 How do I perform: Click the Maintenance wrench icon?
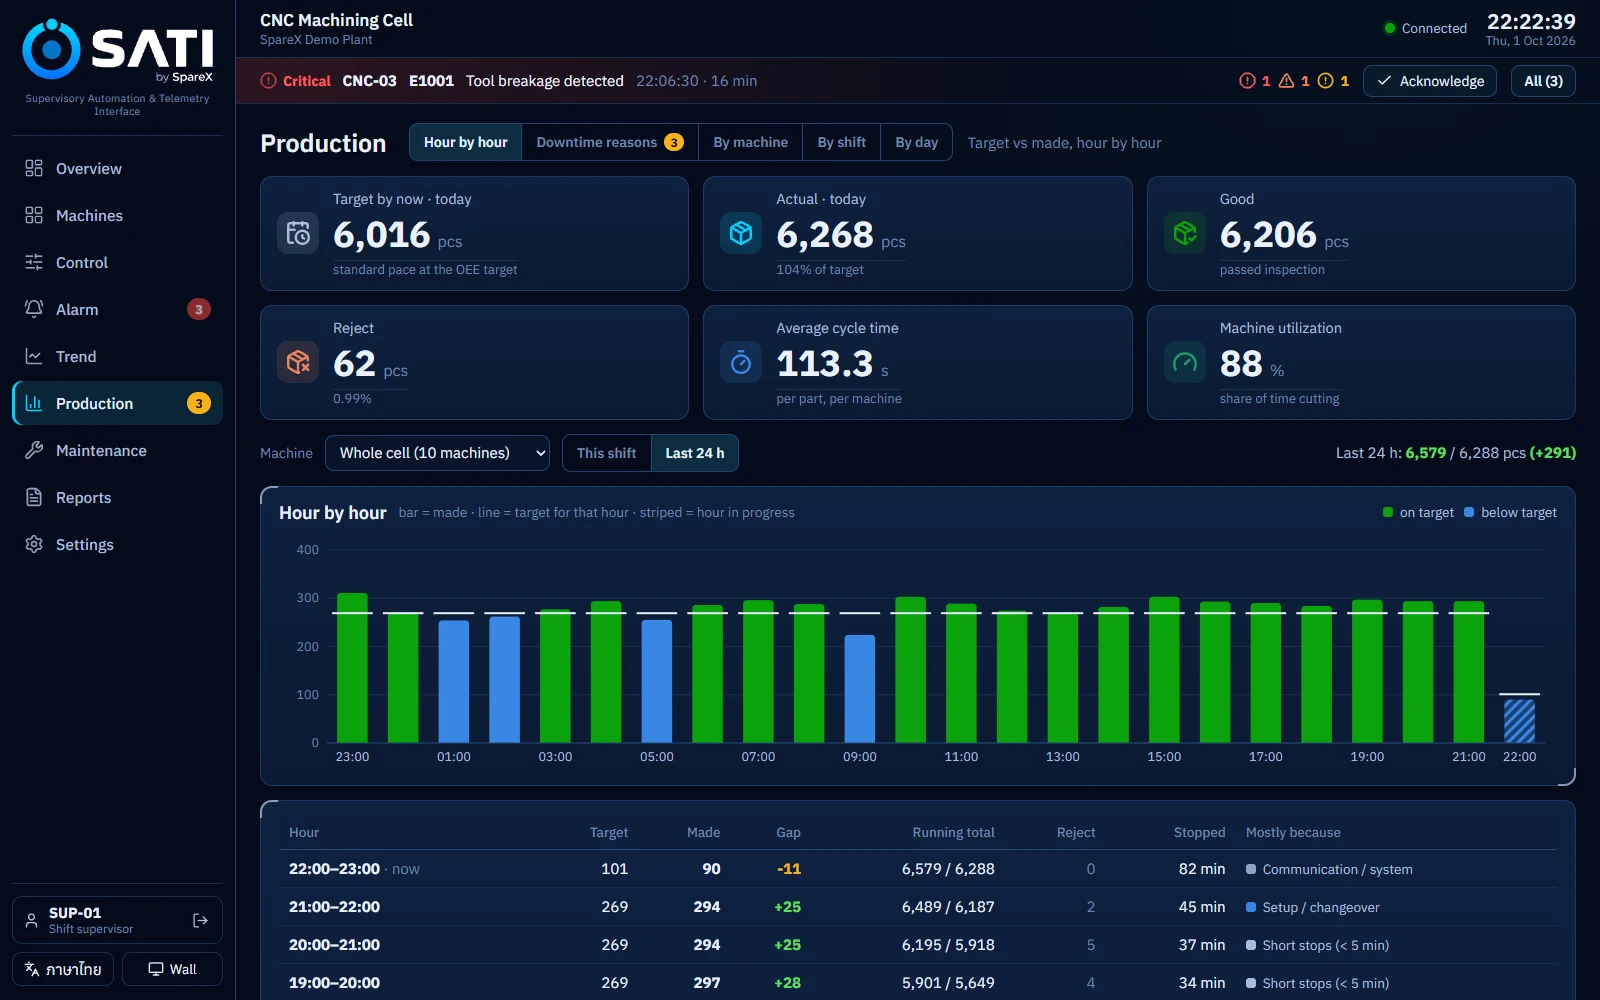click(x=34, y=450)
